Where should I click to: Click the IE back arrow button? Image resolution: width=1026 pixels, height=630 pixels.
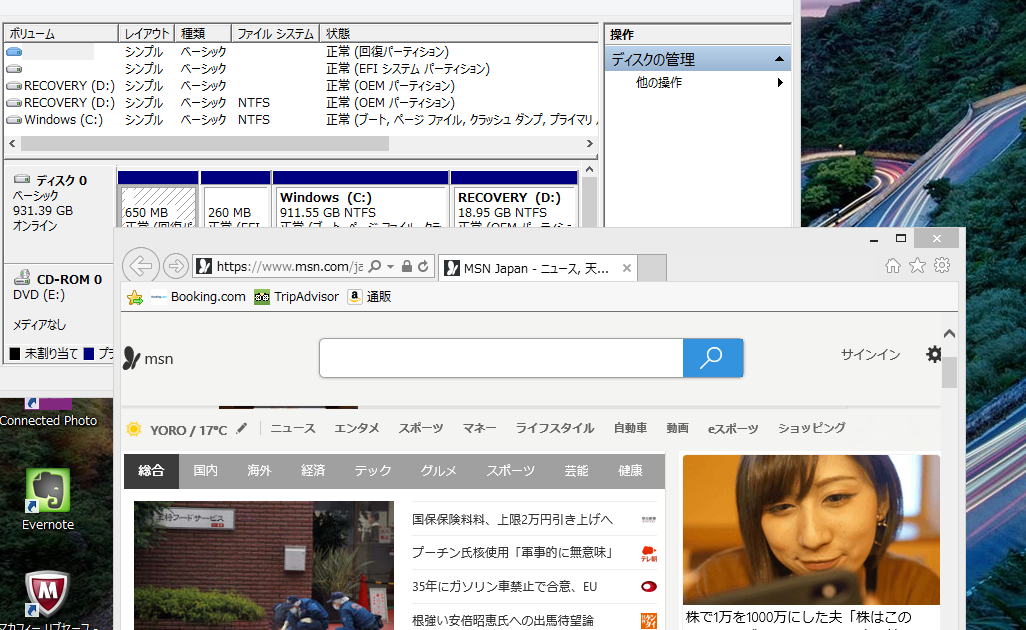tap(141, 266)
